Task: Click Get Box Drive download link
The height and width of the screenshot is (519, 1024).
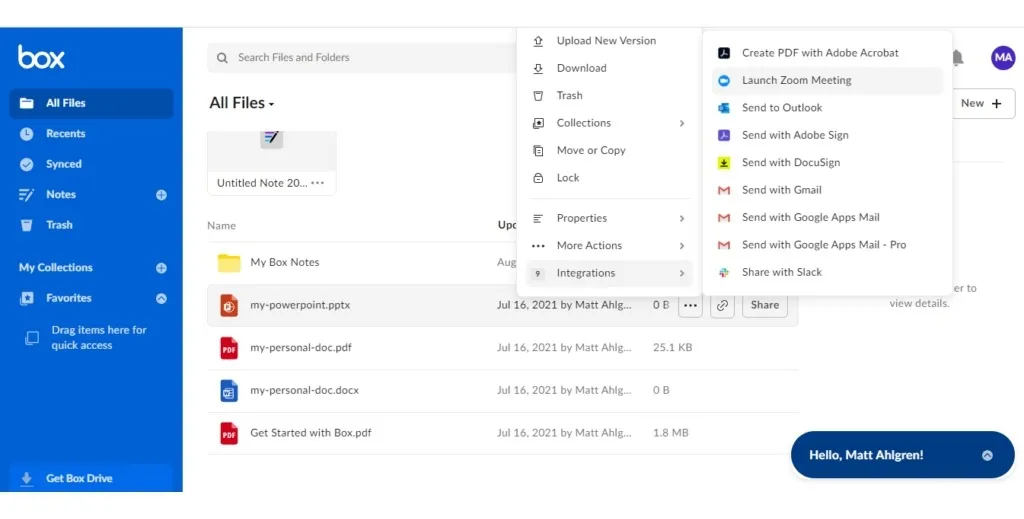Action: coord(91,479)
